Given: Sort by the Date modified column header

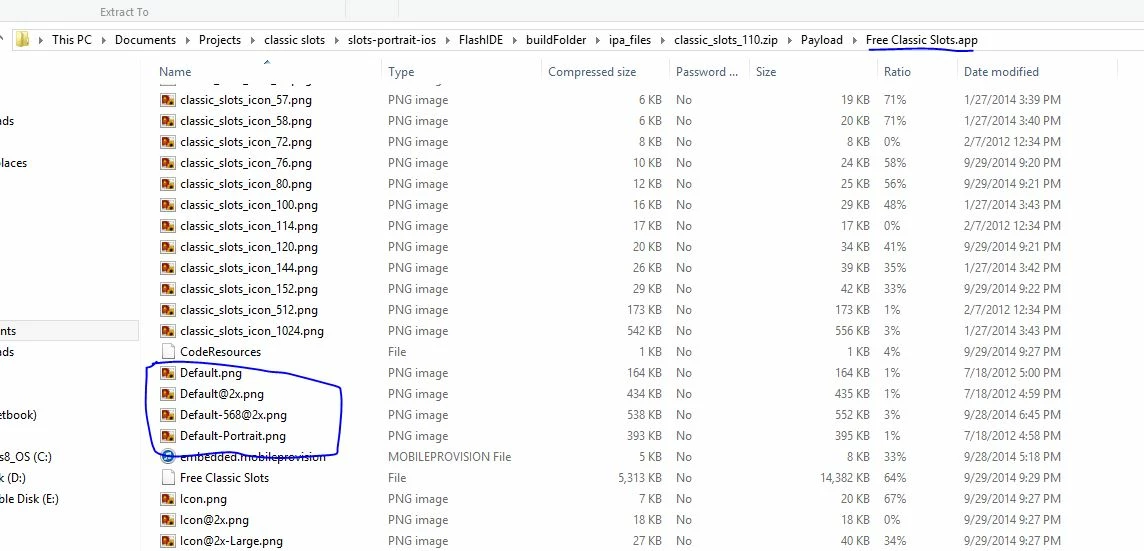Looking at the screenshot, I should click(x=1001, y=72).
